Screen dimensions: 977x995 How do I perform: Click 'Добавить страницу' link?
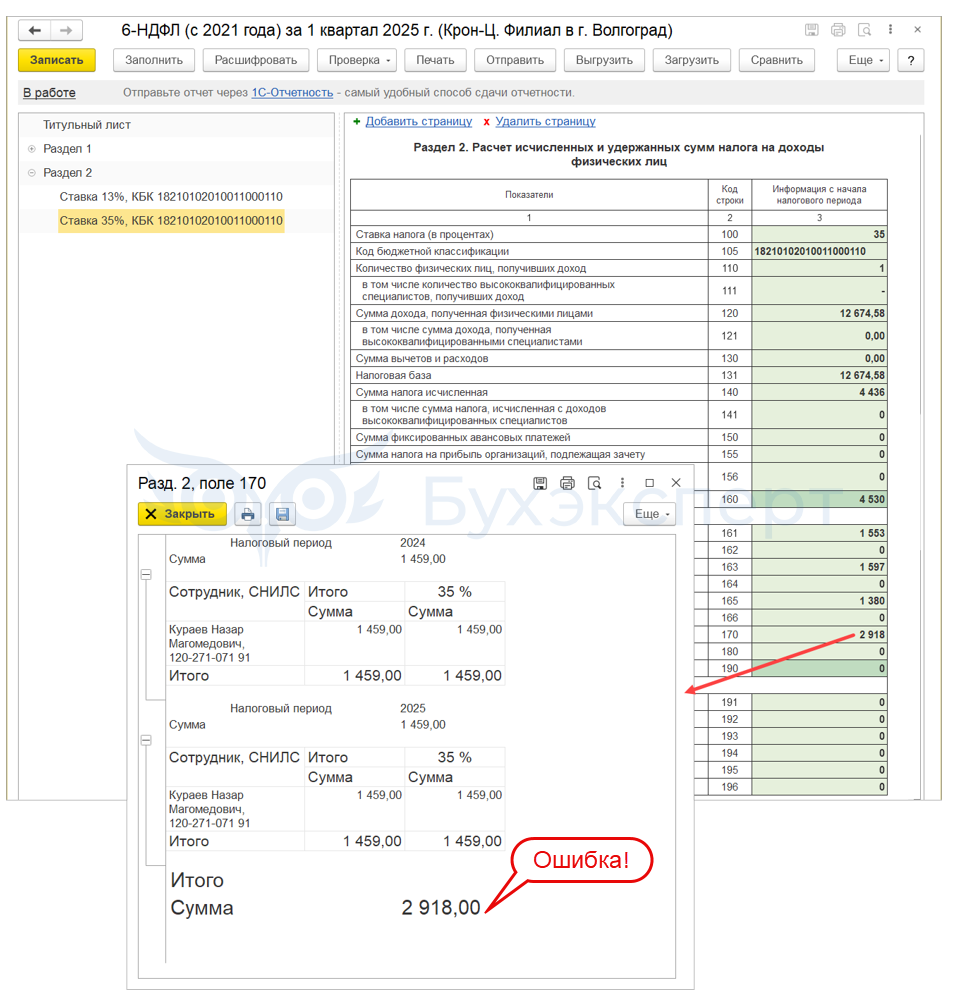419,121
